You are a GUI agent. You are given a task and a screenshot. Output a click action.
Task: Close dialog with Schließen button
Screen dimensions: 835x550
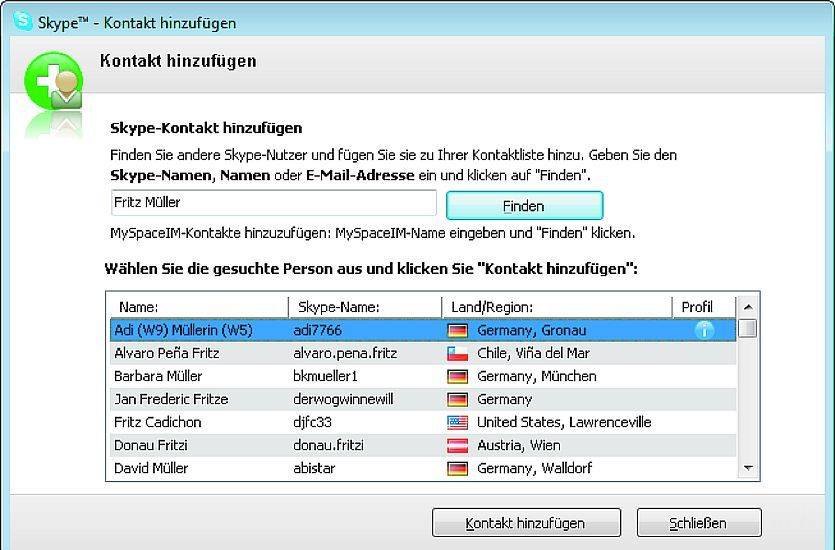(x=699, y=523)
